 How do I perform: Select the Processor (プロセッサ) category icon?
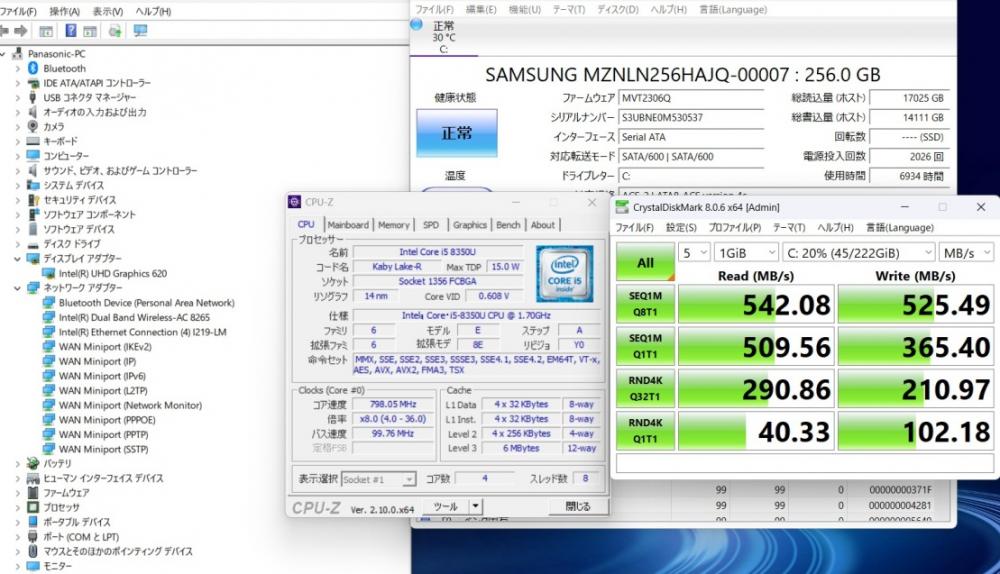[33, 507]
